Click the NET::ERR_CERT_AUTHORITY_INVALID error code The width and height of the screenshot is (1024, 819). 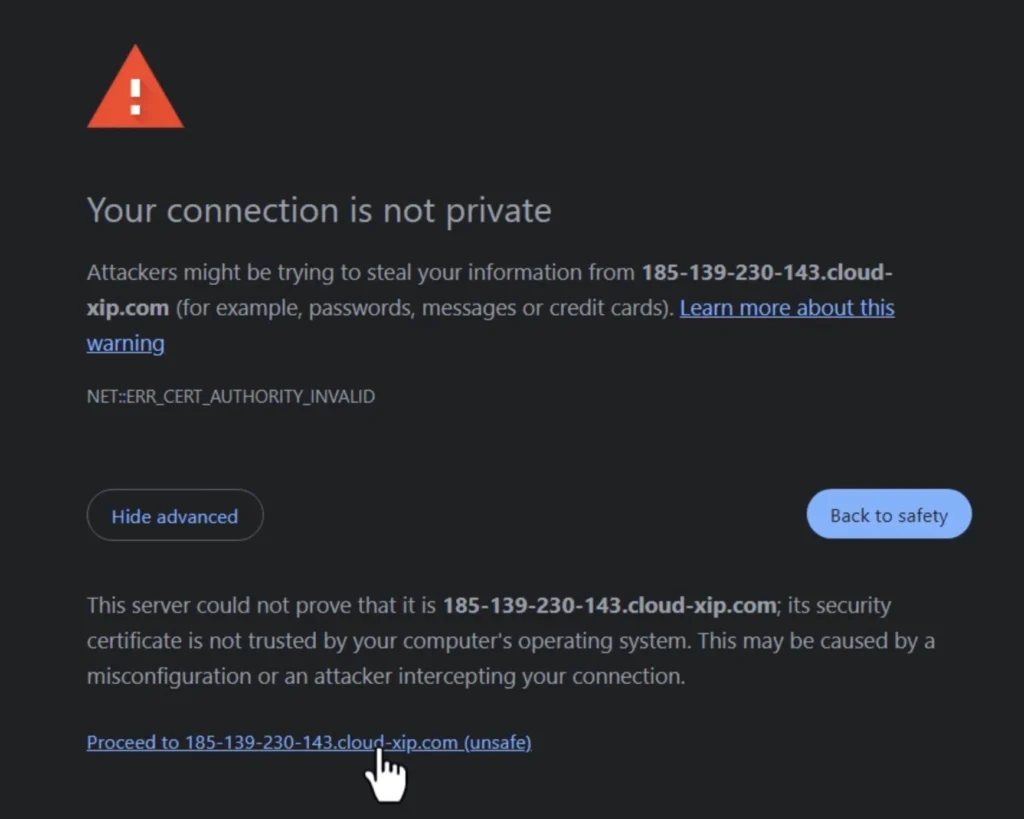(x=231, y=396)
